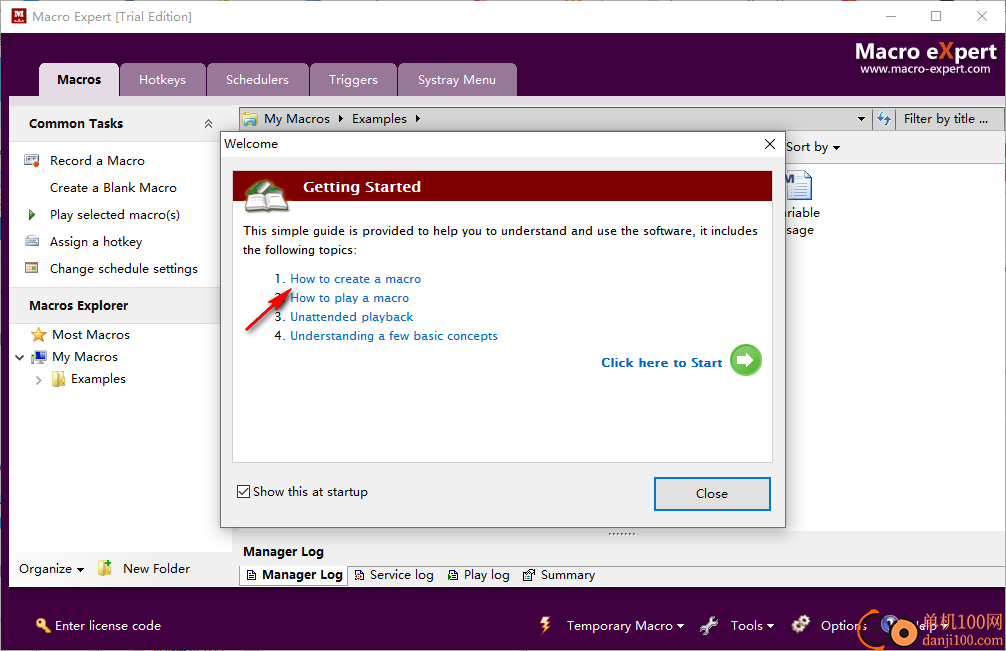Click the Service log tab icon
The height and width of the screenshot is (651, 1006).
click(x=359, y=575)
